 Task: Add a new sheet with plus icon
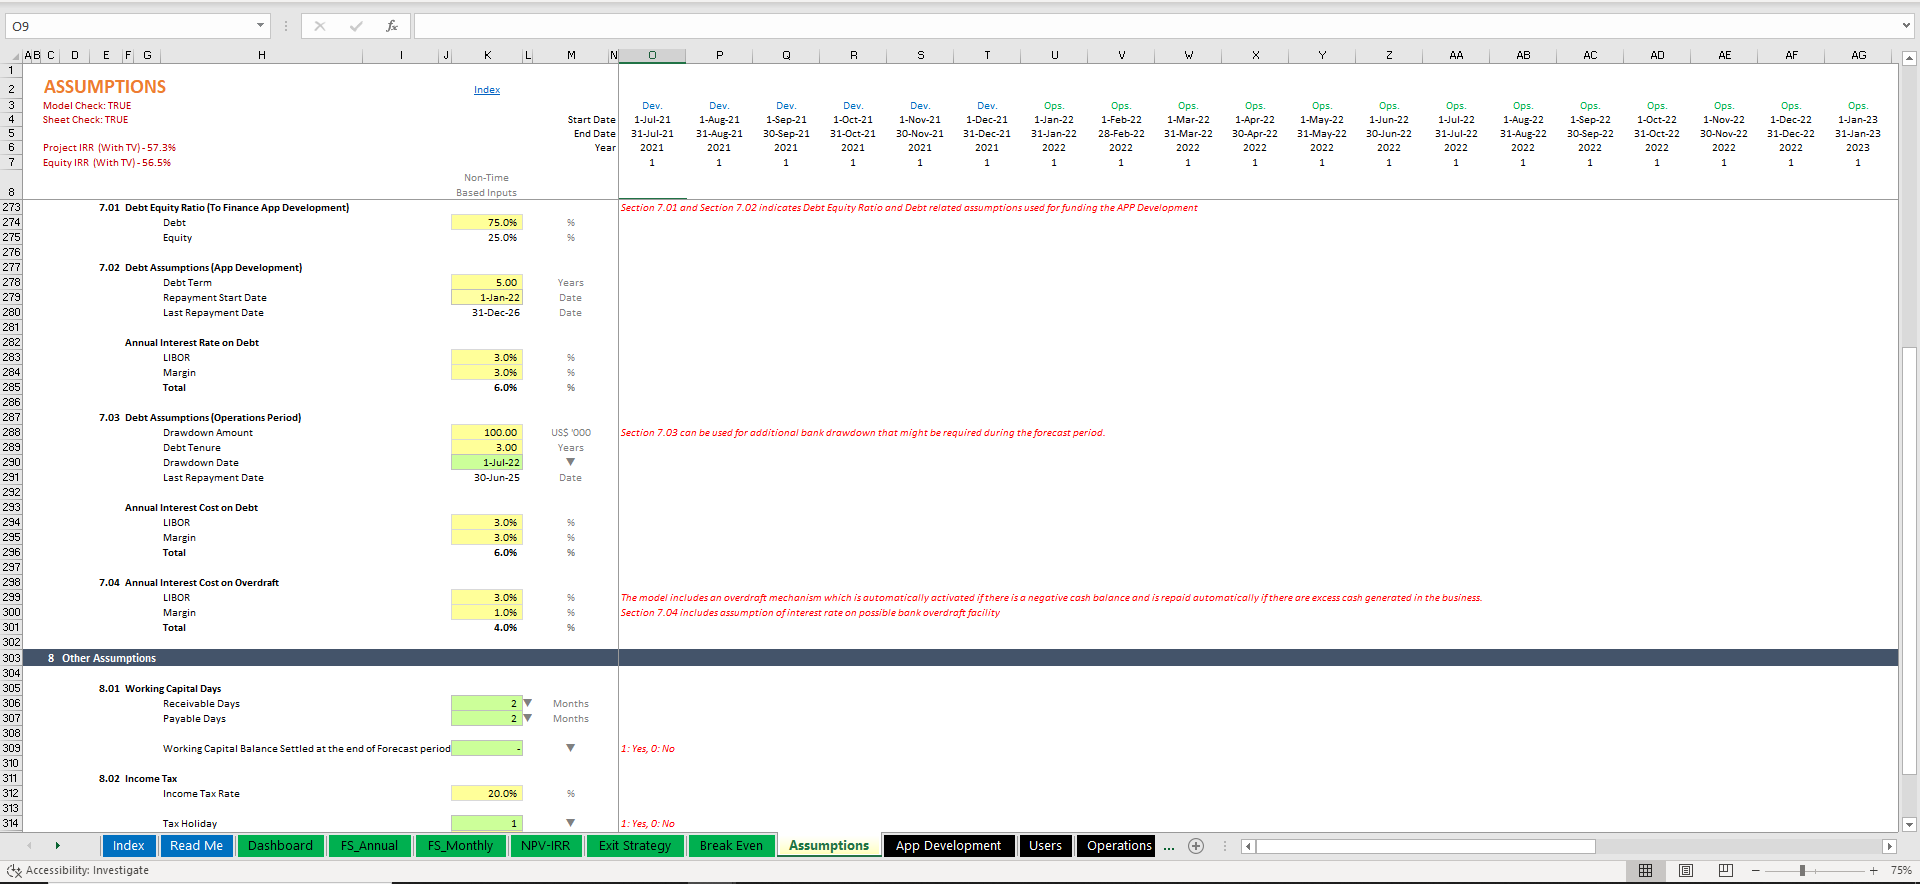(x=1195, y=846)
